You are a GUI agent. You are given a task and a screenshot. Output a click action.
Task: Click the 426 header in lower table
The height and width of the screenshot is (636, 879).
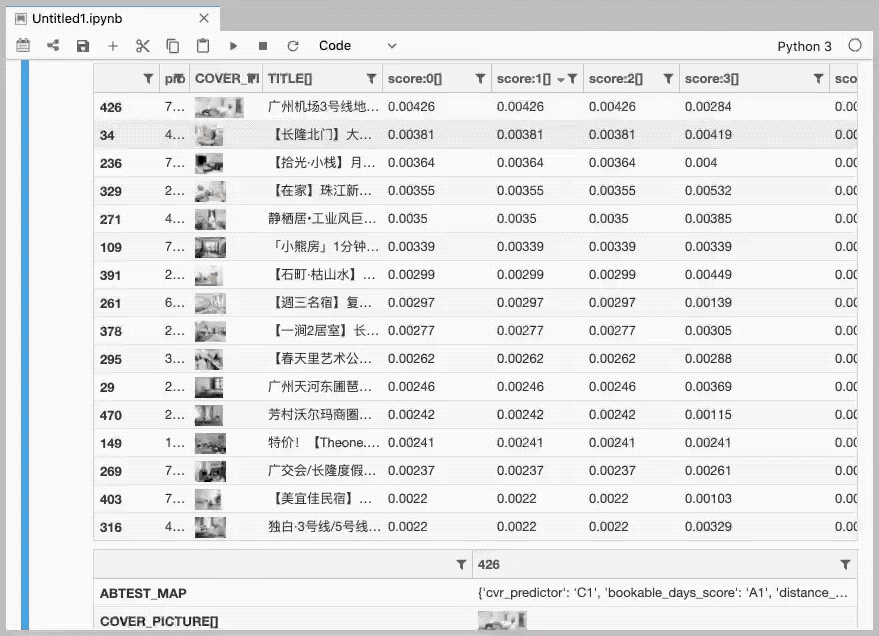488,565
